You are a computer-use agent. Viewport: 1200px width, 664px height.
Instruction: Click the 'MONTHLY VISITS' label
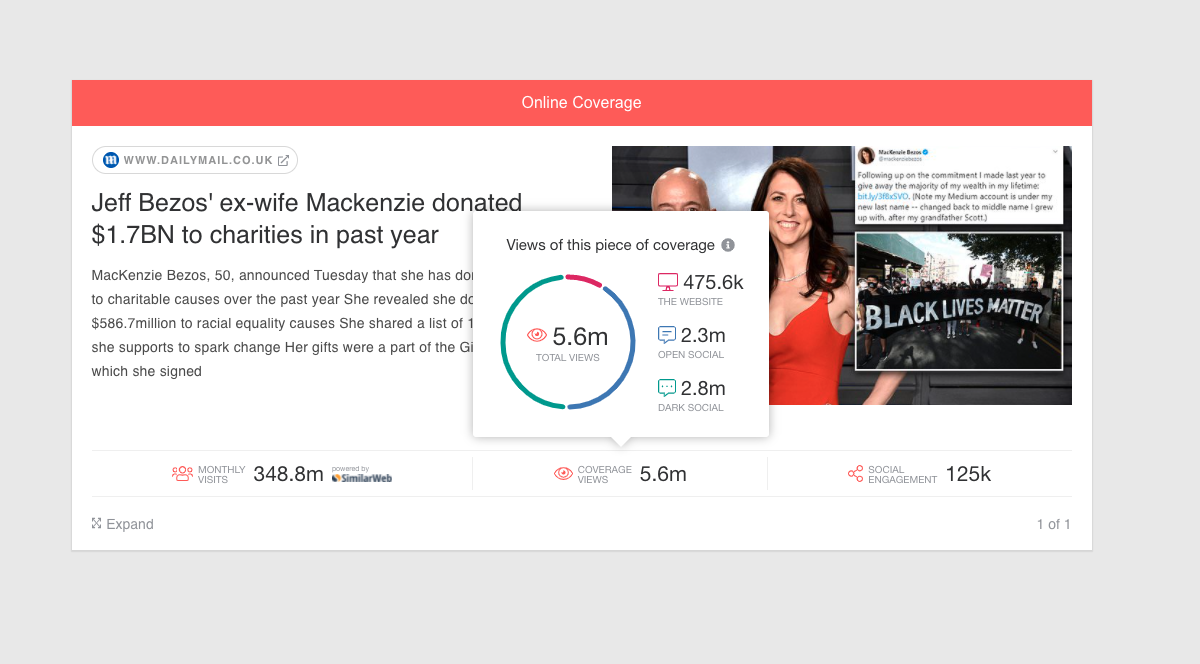[x=221, y=474]
